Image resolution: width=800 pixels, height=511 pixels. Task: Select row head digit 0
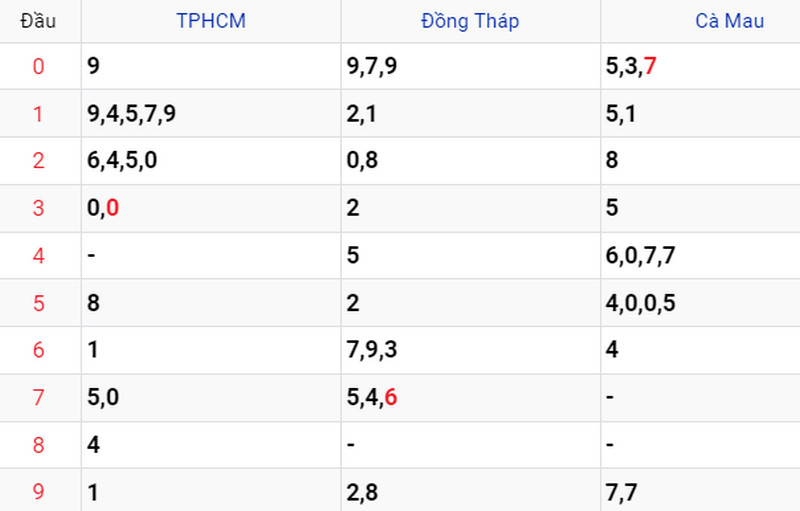tap(38, 66)
